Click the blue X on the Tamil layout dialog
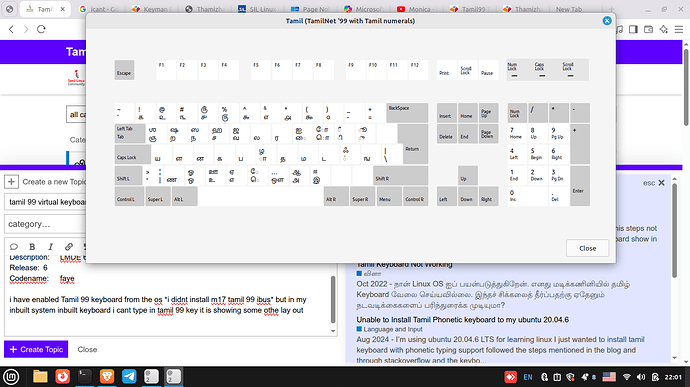The width and height of the screenshot is (690, 387). (x=607, y=21)
